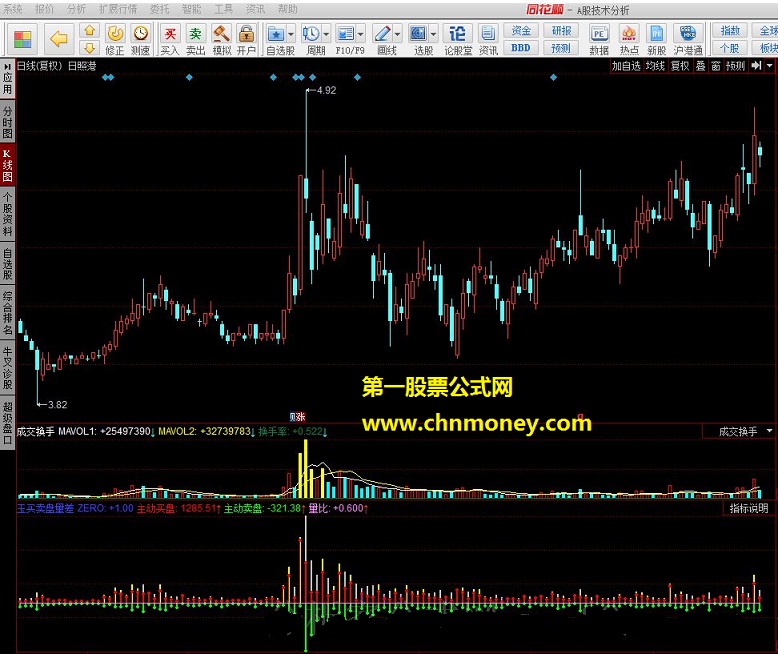Click the F10/F9 info icon
778x654 pixels.
point(345,34)
